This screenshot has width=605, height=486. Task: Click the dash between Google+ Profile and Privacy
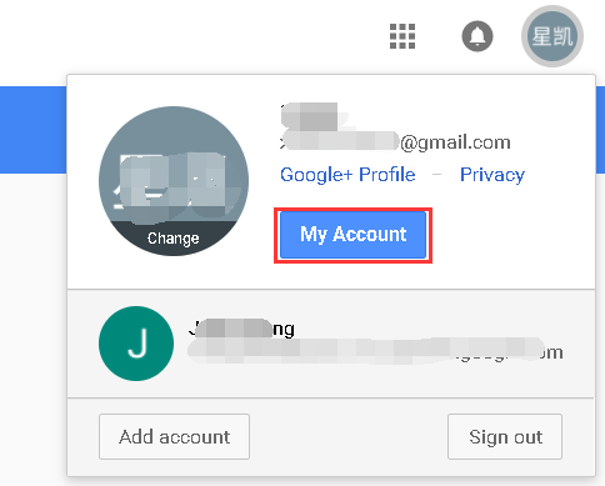tap(437, 175)
